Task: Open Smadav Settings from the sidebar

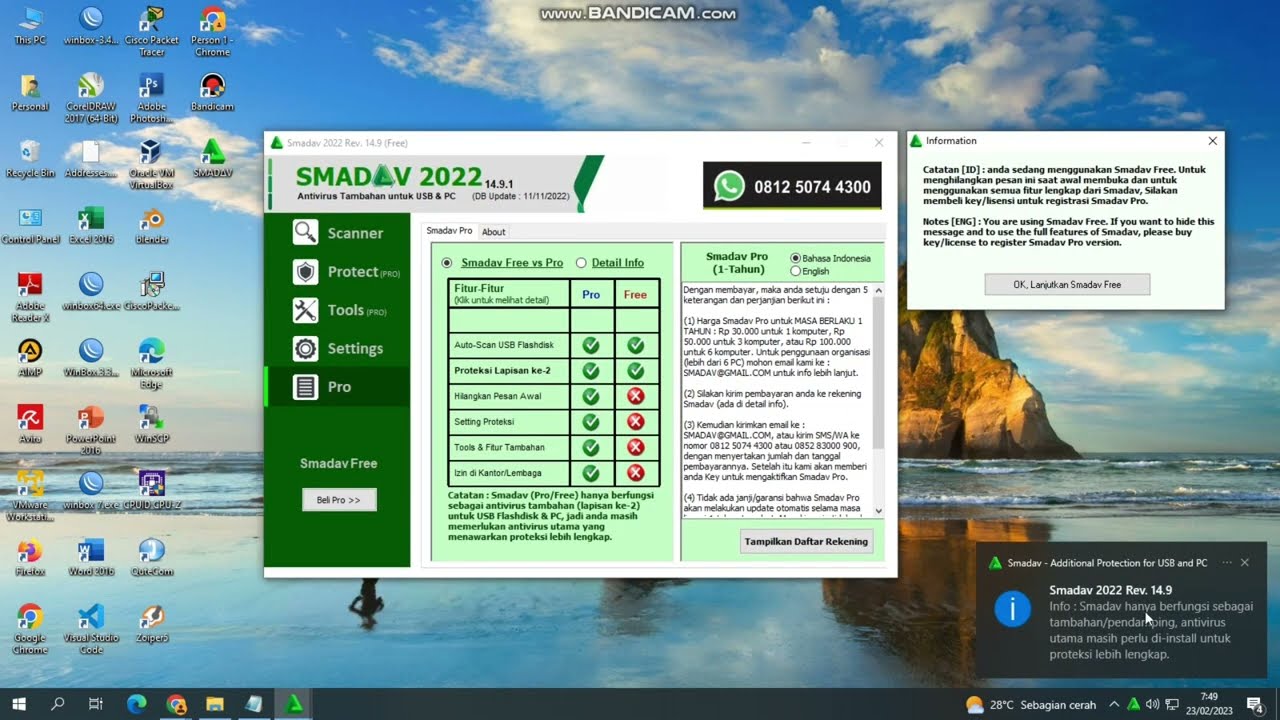Action: (337, 348)
